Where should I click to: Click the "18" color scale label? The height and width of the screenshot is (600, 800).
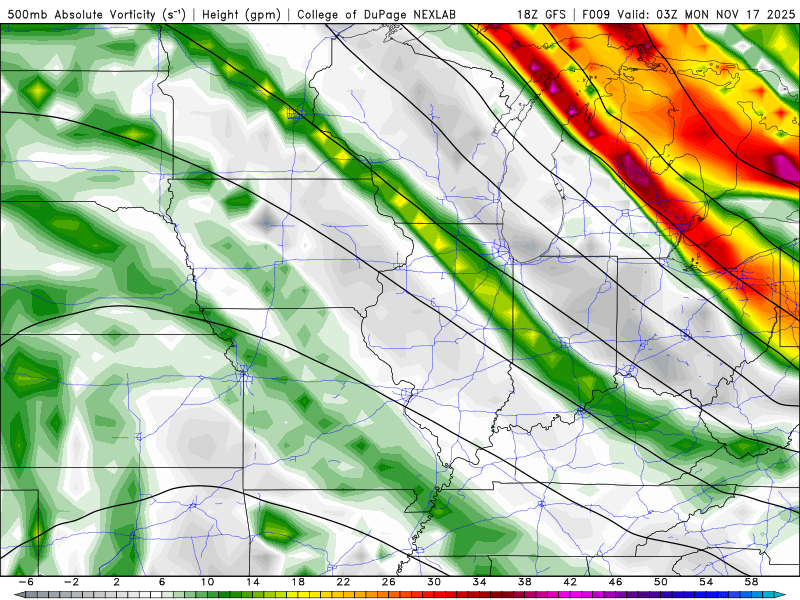click(x=298, y=582)
